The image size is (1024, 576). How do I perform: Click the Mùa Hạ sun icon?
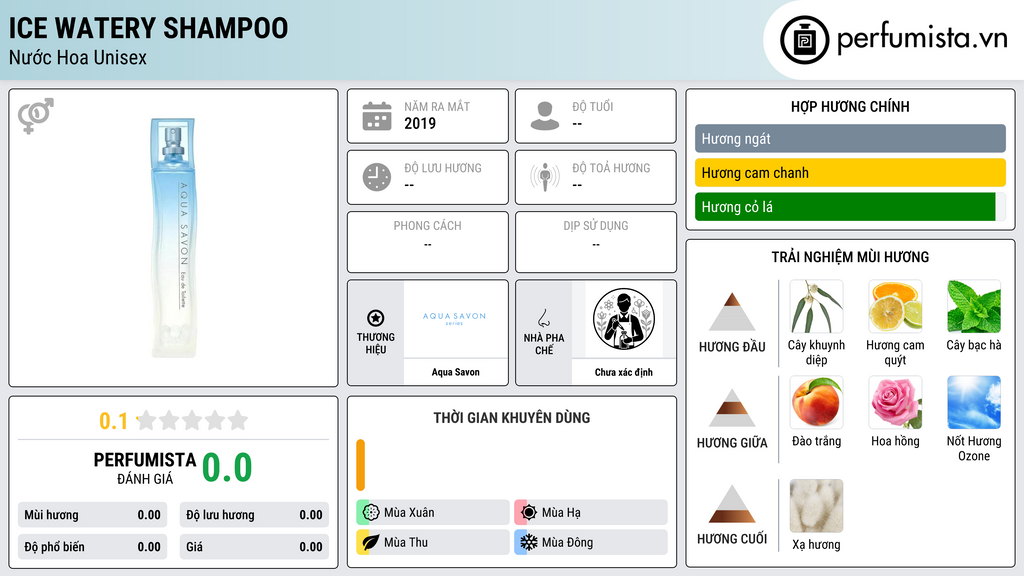pyautogui.click(x=529, y=513)
